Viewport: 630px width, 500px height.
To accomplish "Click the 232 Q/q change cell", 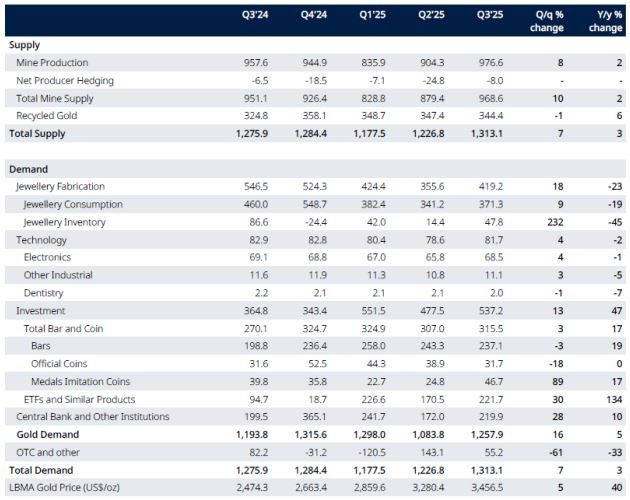I will pyautogui.click(x=557, y=222).
